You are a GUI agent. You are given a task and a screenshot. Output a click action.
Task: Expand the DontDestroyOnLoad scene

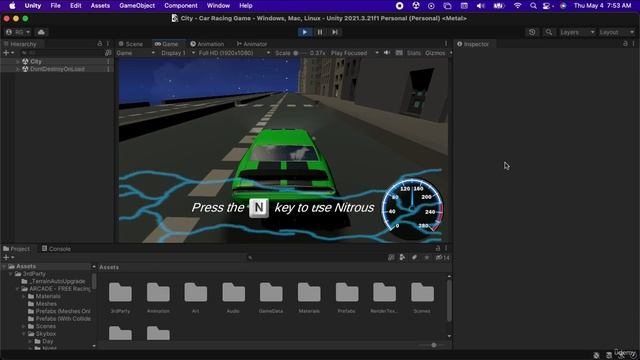pyautogui.click(x=18, y=69)
